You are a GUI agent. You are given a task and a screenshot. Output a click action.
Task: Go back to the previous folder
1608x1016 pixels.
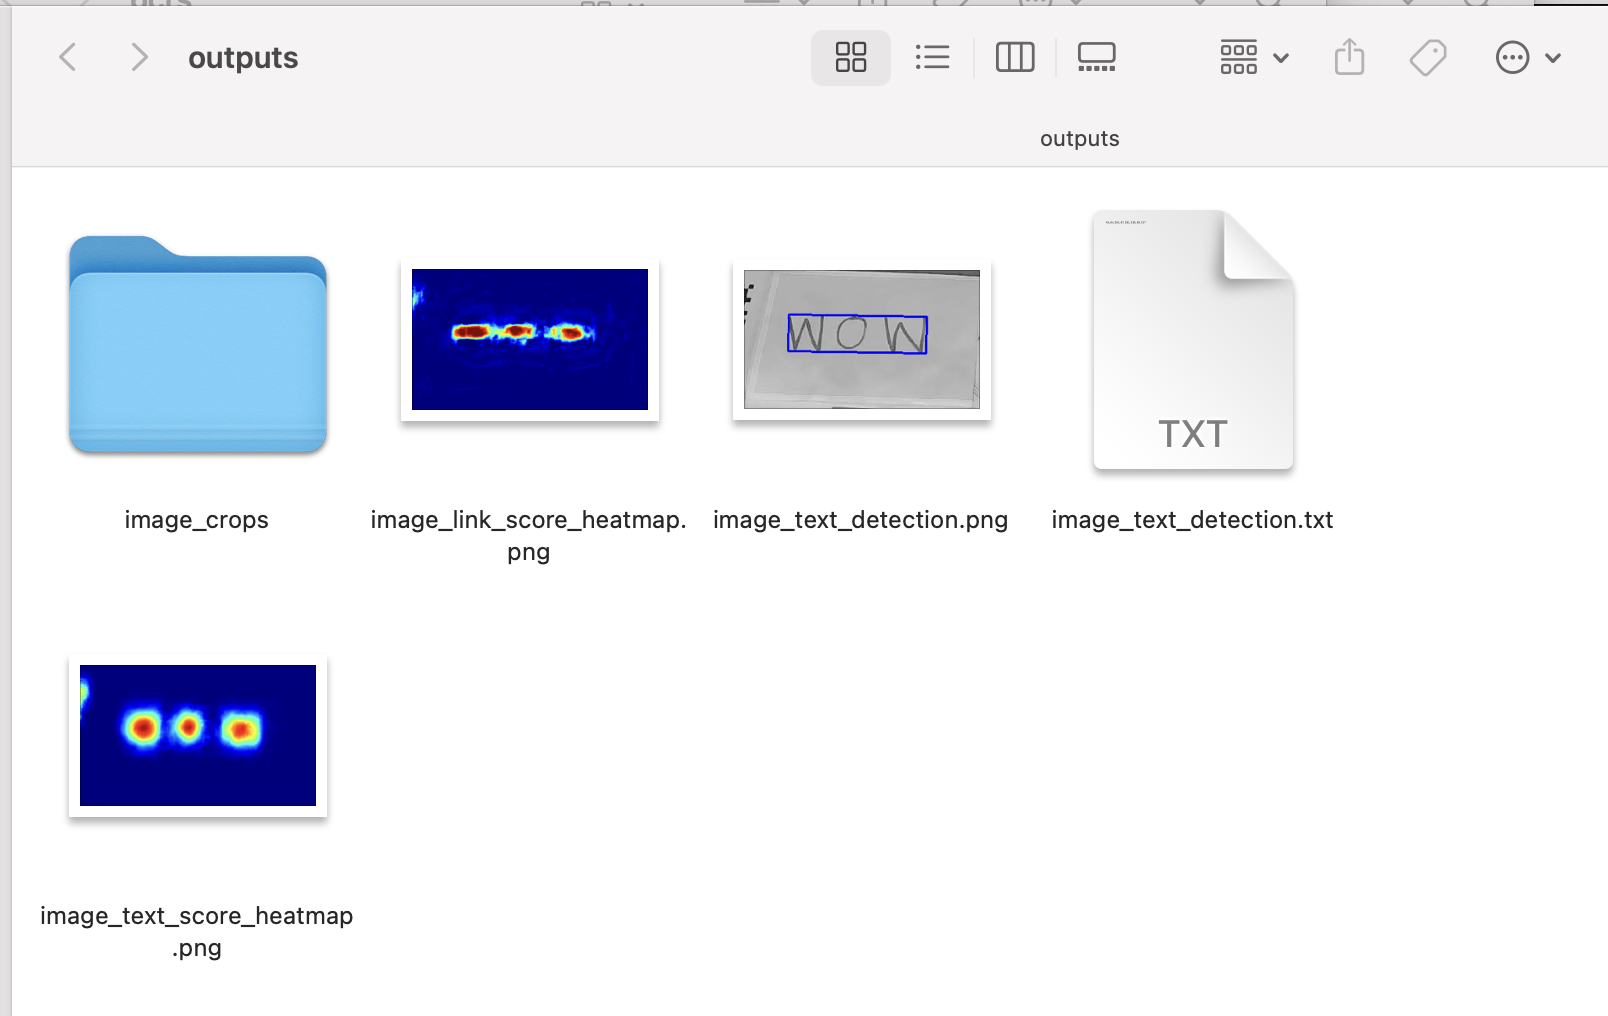(68, 58)
